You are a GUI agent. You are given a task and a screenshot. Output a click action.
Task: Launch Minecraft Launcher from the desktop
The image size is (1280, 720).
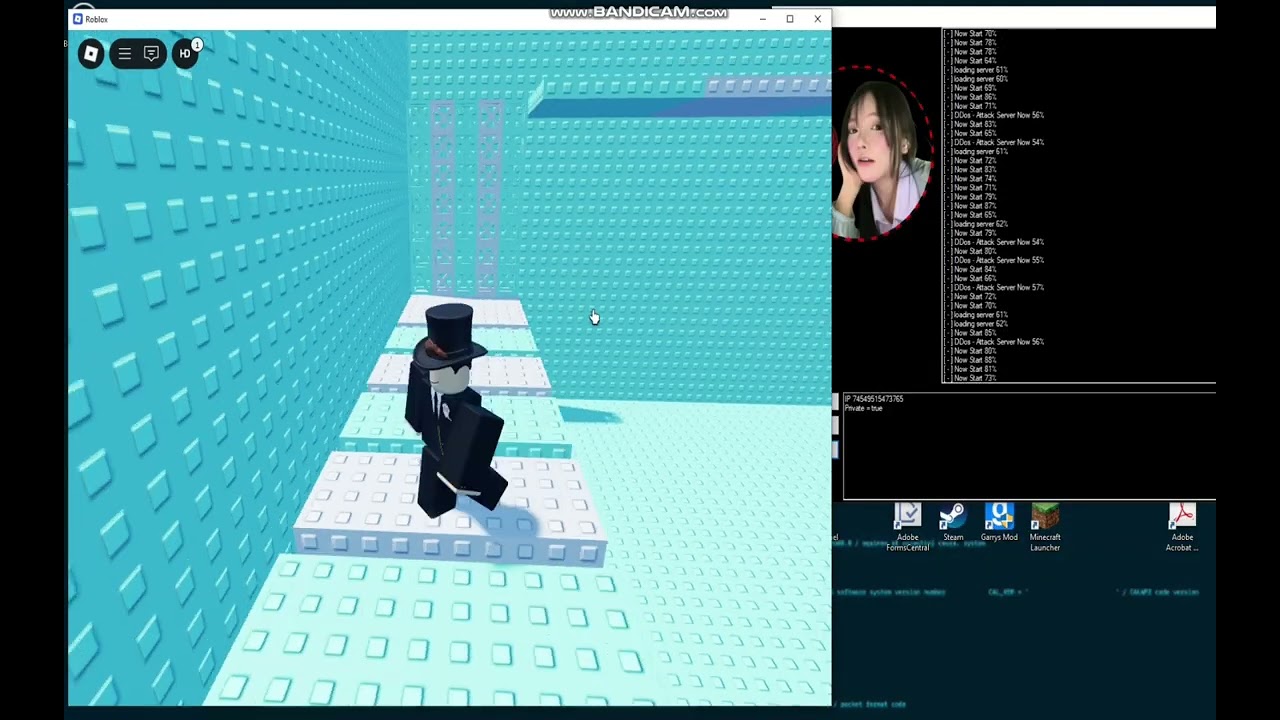click(1045, 528)
